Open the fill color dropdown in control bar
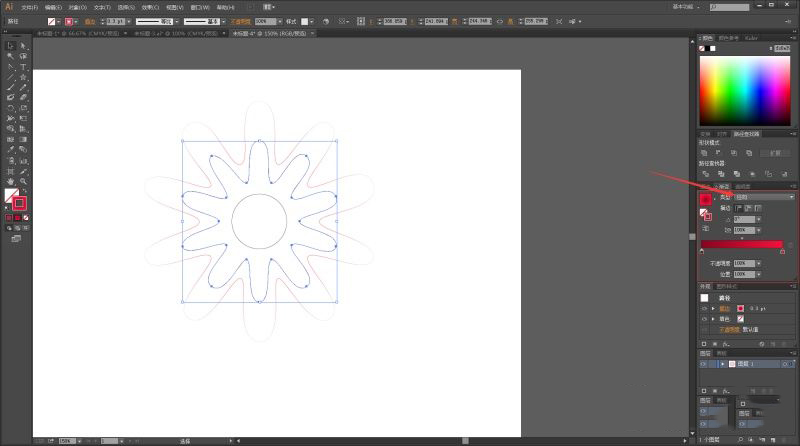The height and width of the screenshot is (446, 800). pos(59,21)
